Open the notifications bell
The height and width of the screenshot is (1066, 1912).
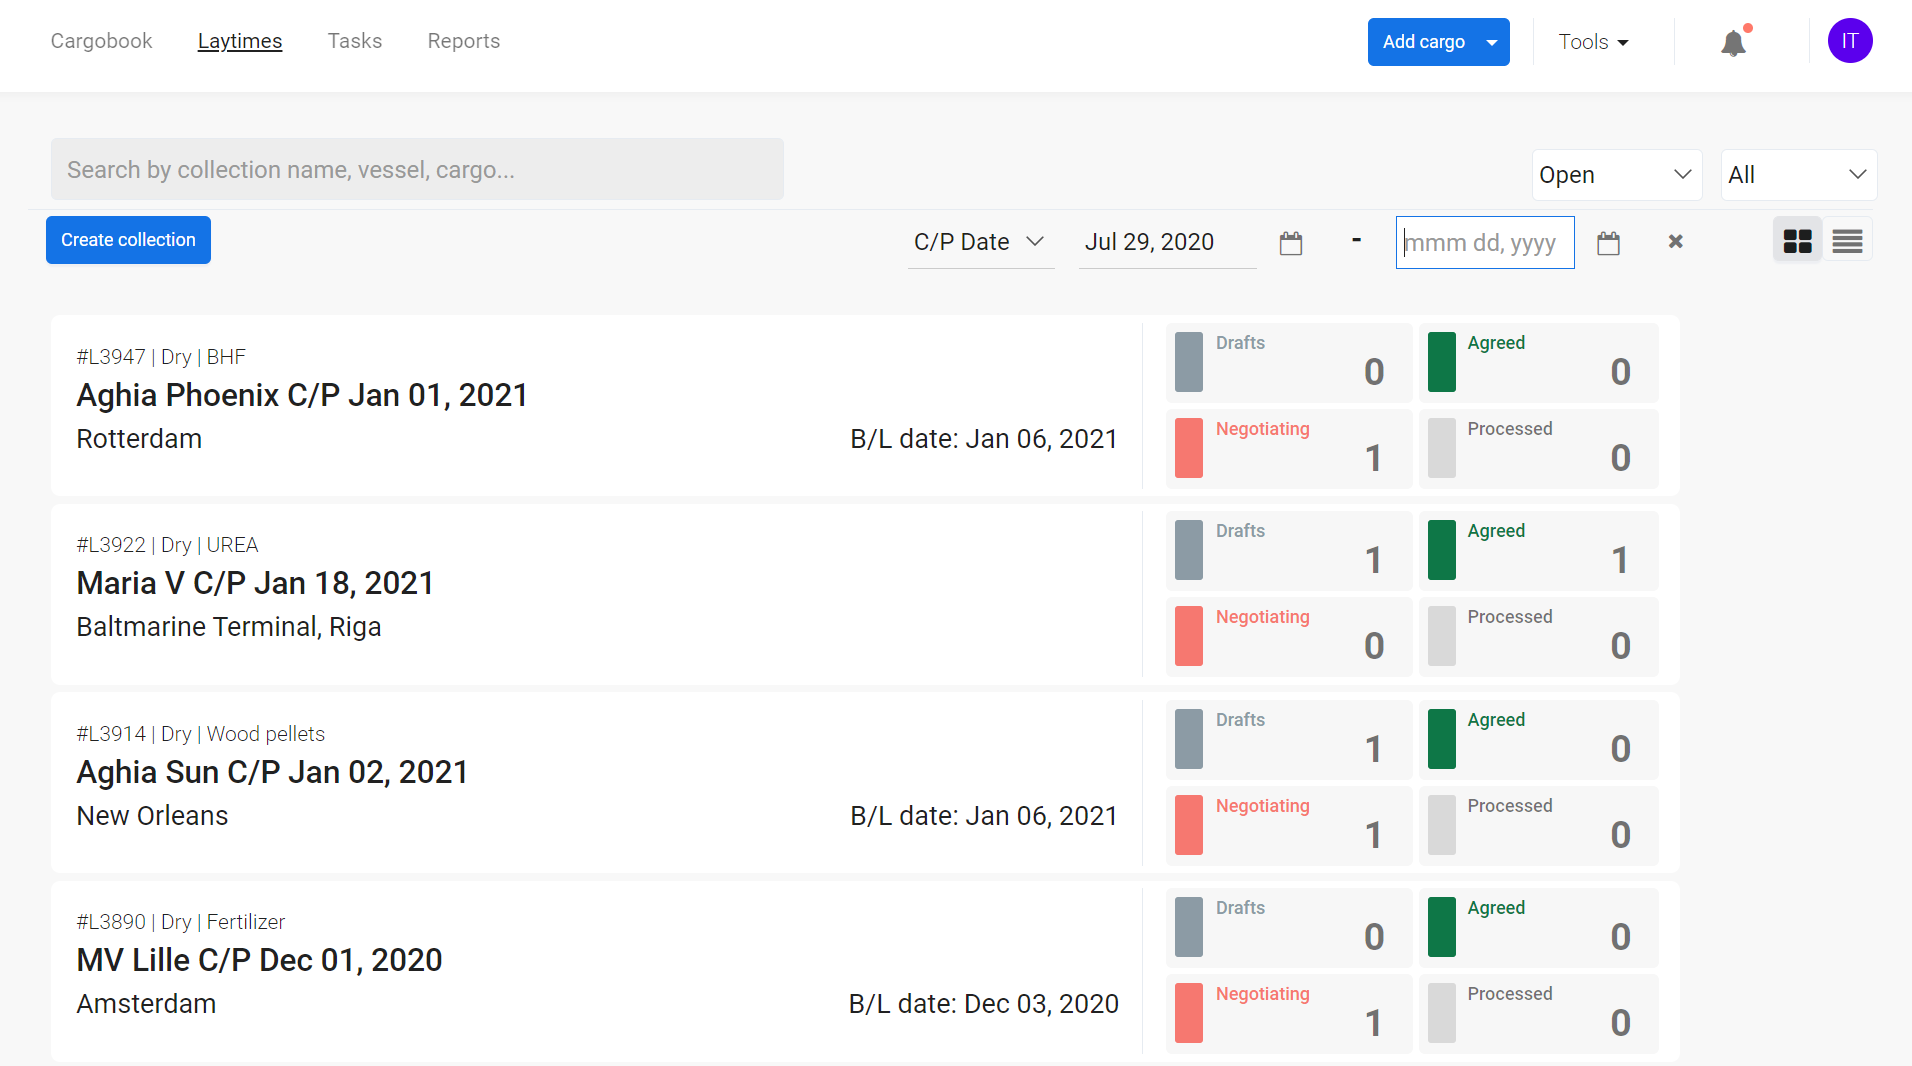coord(1733,43)
